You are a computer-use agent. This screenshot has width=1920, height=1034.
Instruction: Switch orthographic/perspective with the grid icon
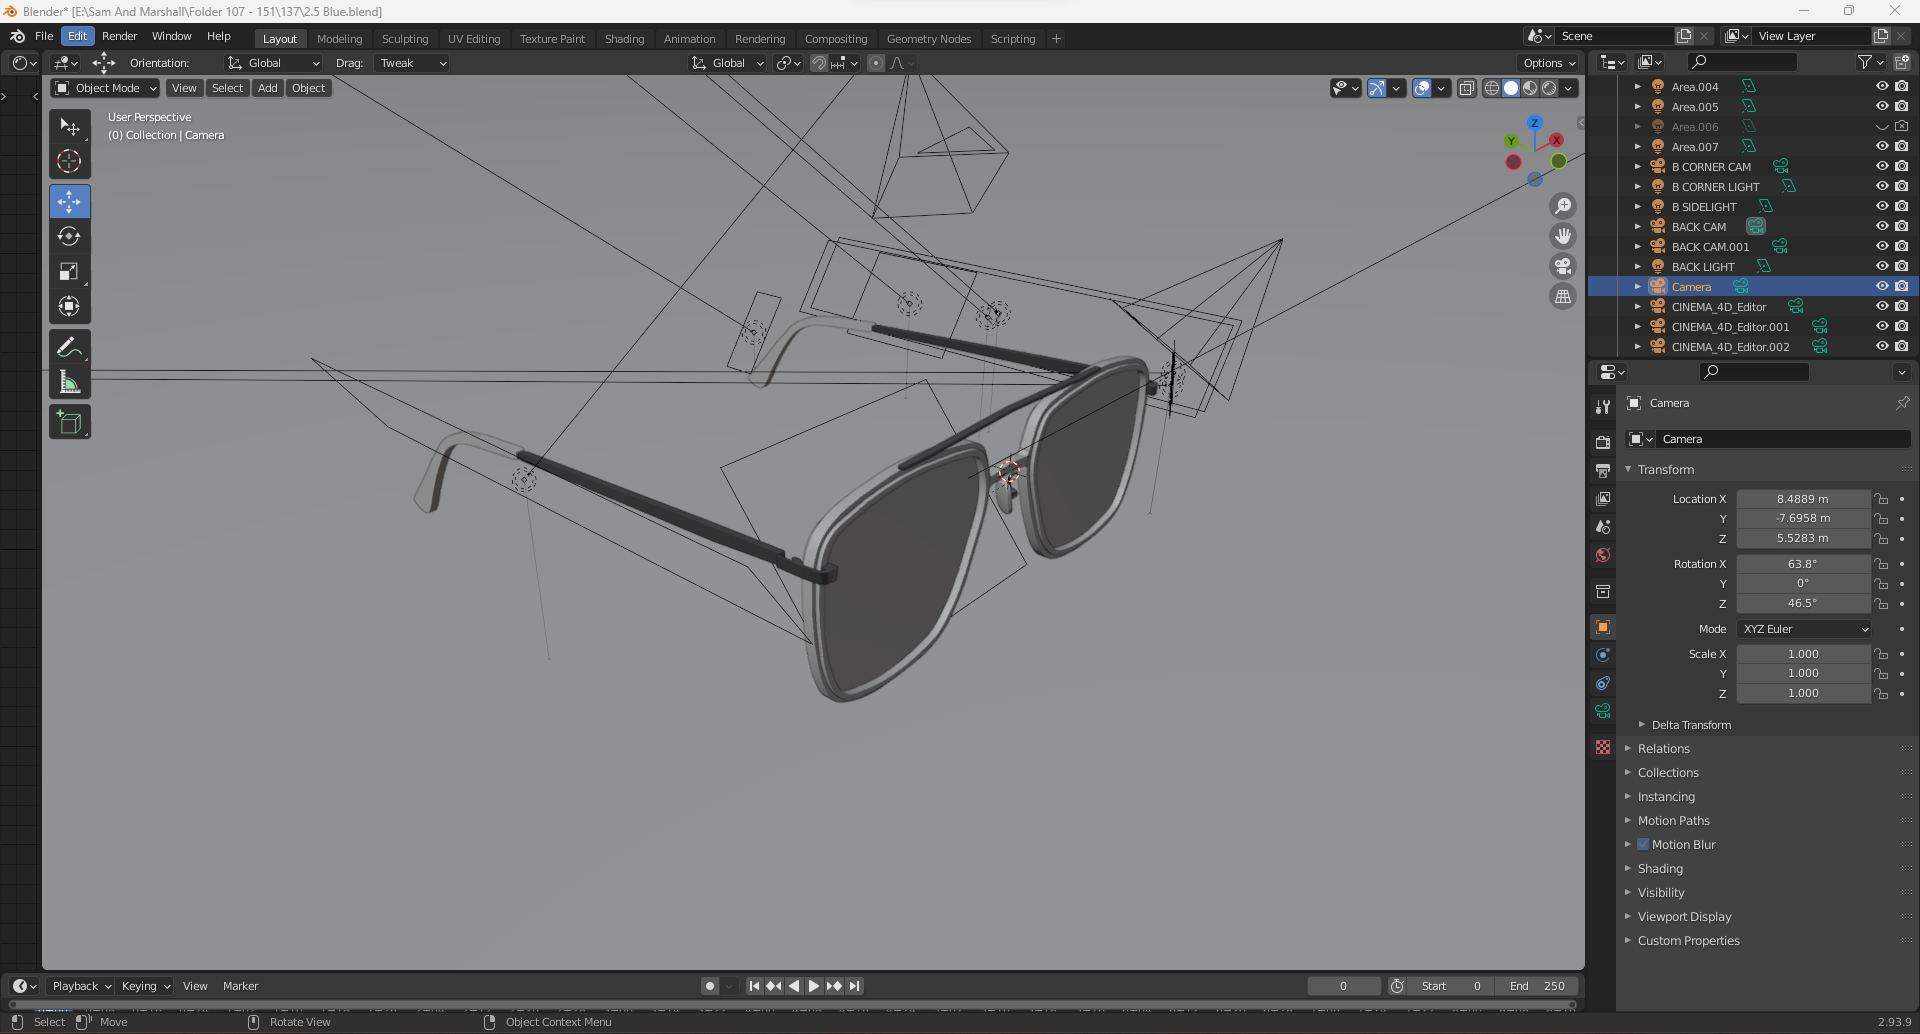(x=1562, y=296)
